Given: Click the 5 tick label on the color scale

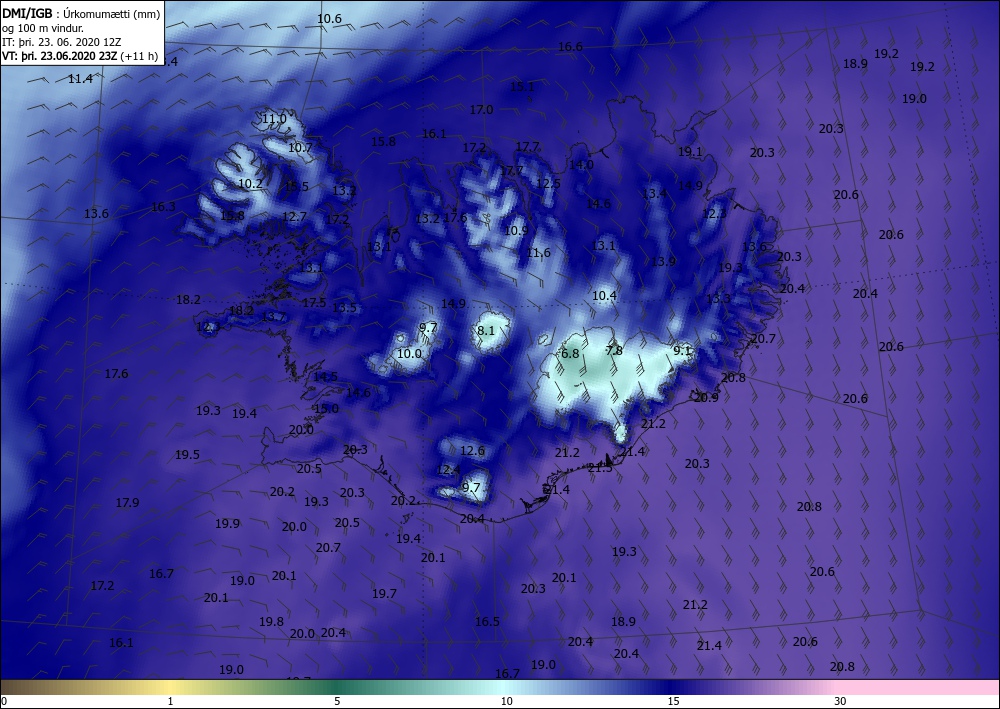Looking at the screenshot, I should pyautogui.click(x=337, y=701).
